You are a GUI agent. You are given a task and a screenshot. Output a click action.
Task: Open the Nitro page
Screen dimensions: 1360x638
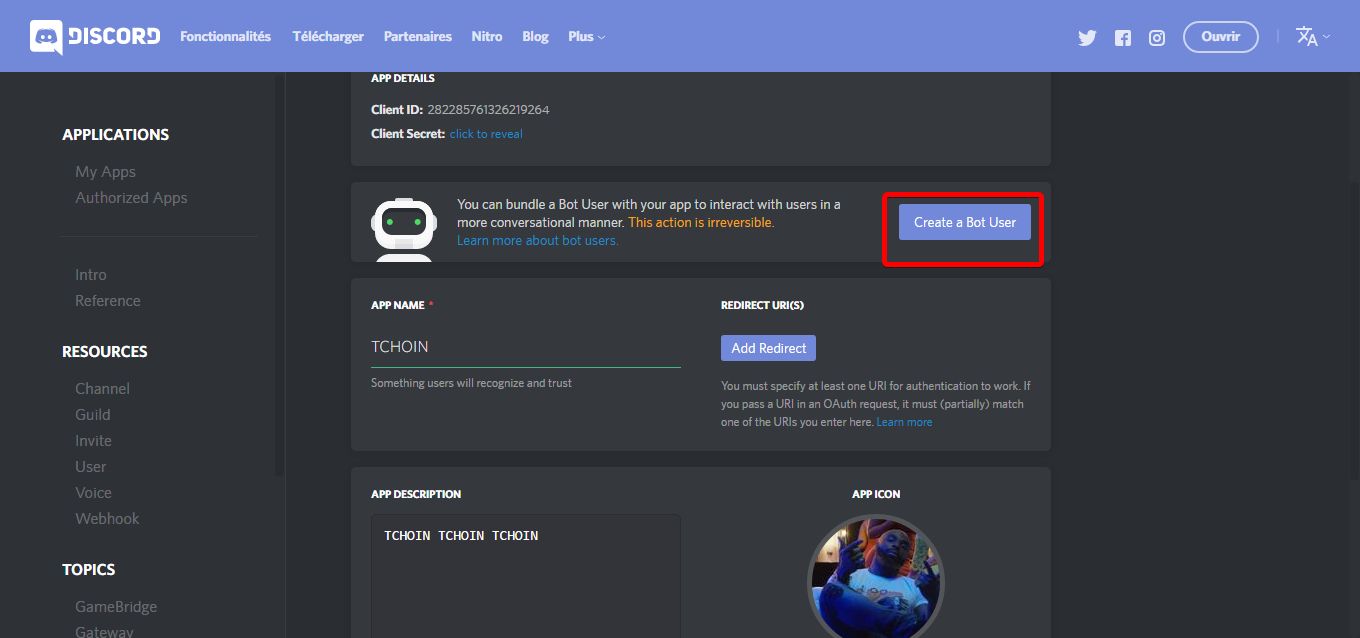click(487, 36)
